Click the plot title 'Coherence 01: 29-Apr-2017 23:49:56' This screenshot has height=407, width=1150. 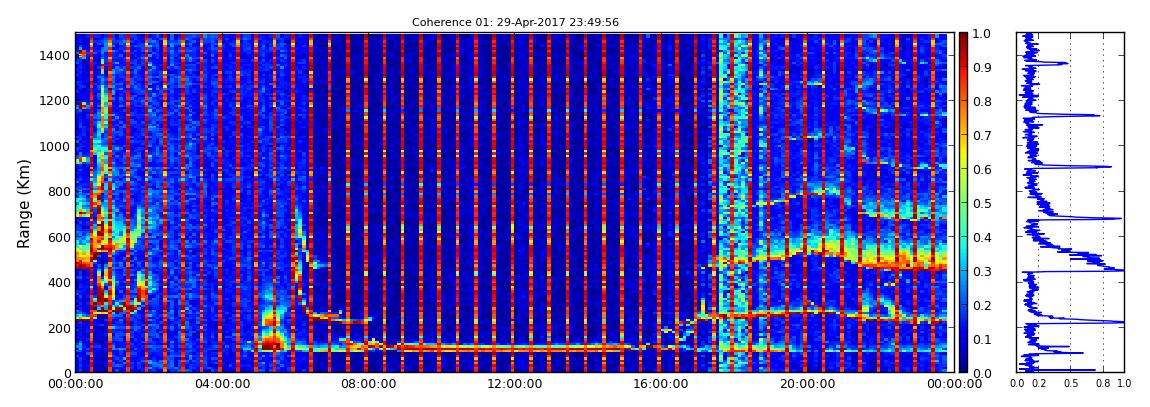[x=515, y=22]
